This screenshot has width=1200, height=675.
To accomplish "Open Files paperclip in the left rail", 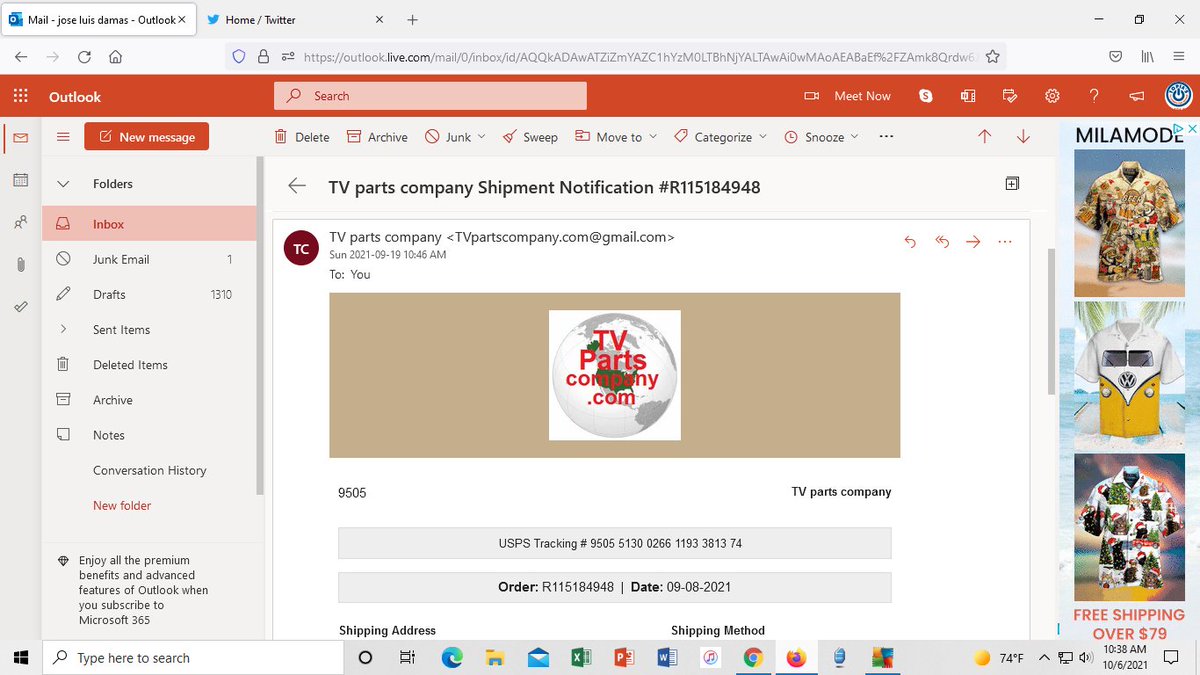I will click(x=20, y=265).
